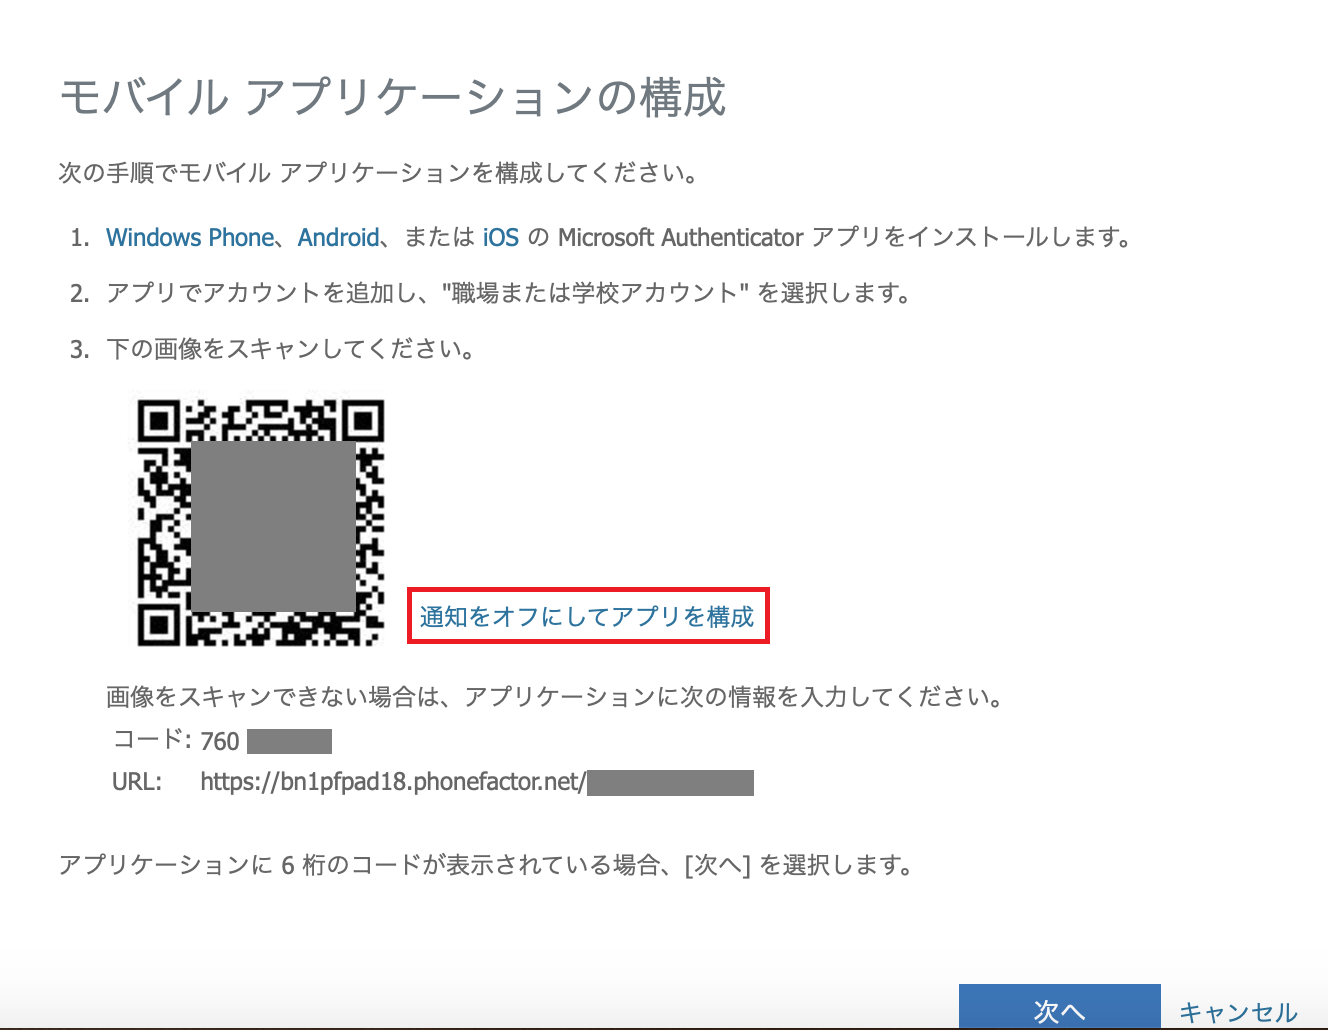This screenshot has width=1328, height=1030.
Task: Click the 画像をスキャンできない場合は text line
Action: [555, 697]
